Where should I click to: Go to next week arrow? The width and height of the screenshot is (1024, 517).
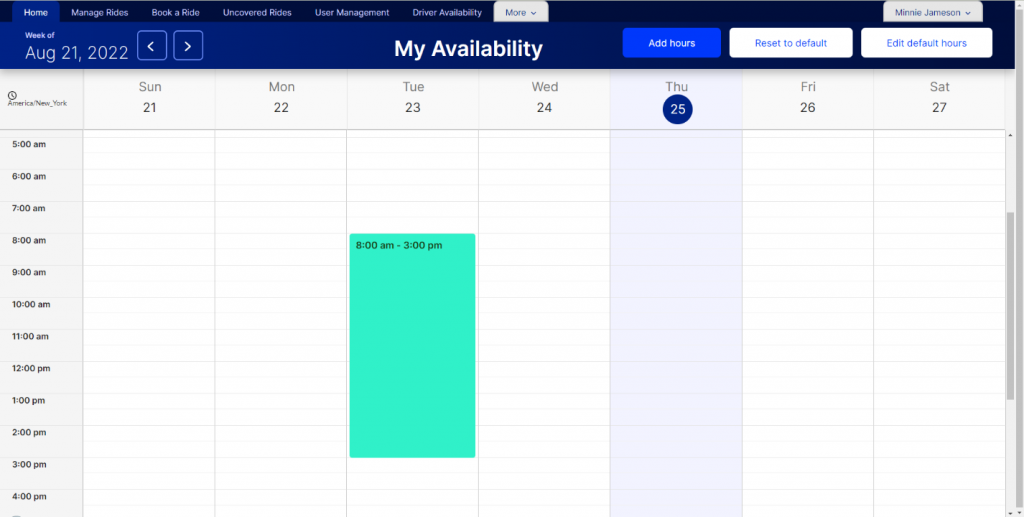pos(188,45)
